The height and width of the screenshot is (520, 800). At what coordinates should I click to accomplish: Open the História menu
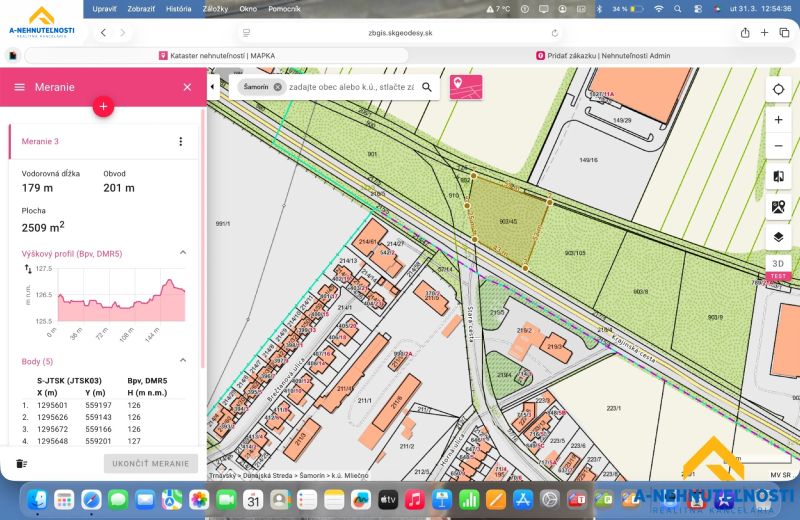(x=179, y=9)
